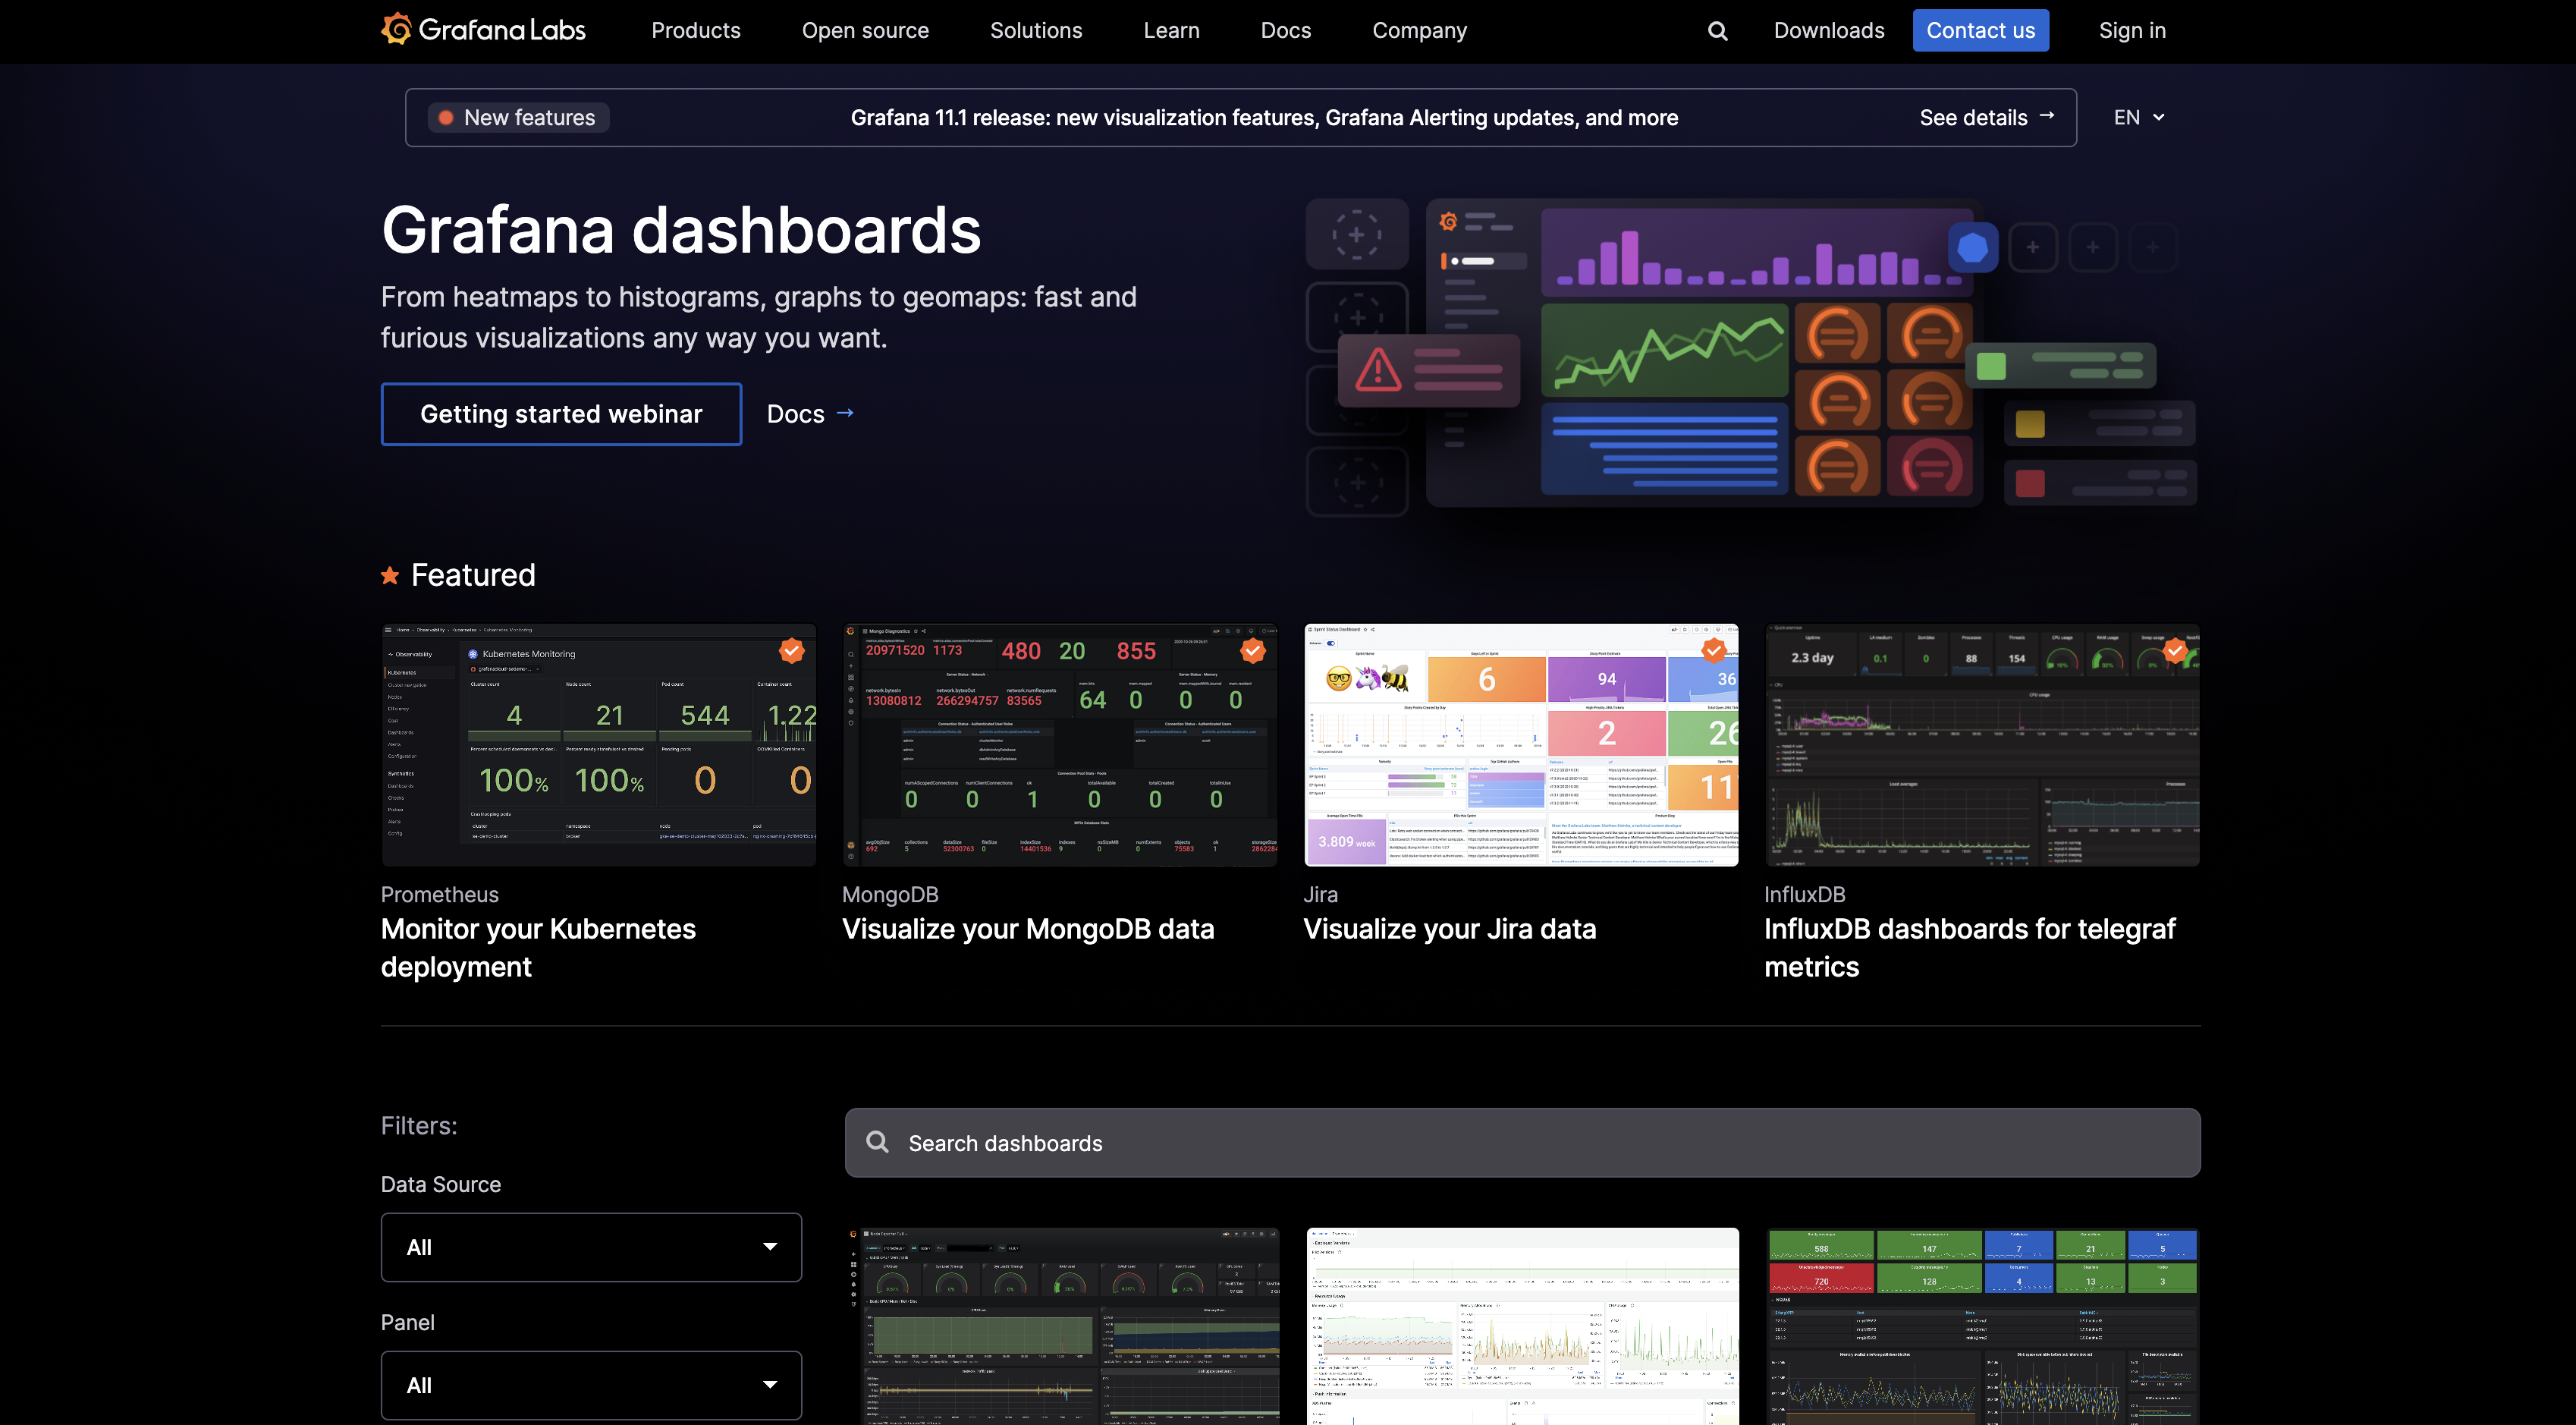Follow the Docs arrow link under the headline
2576x1425 pixels.
(x=810, y=414)
